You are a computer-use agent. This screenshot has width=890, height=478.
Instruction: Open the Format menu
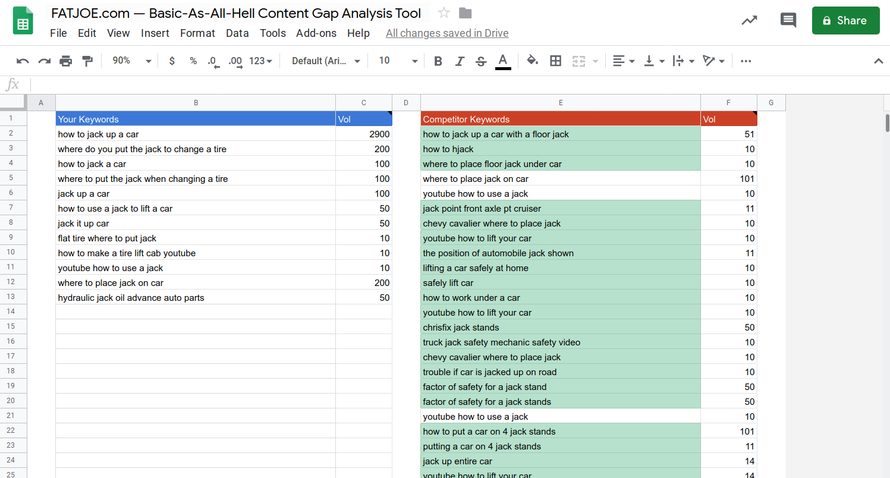197,33
